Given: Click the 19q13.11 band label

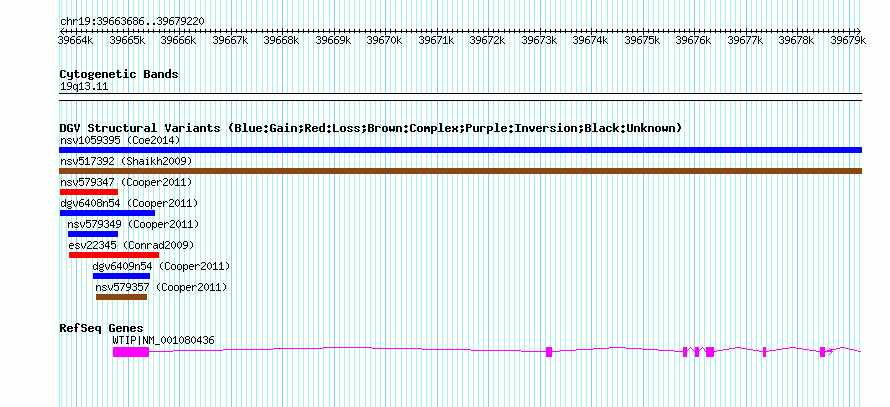Looking at the screenshot, I should tap(83, 87).
